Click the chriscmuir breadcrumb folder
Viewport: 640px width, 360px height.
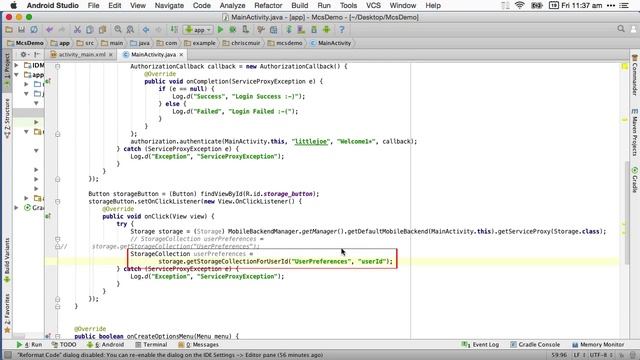tap(242, 43)
